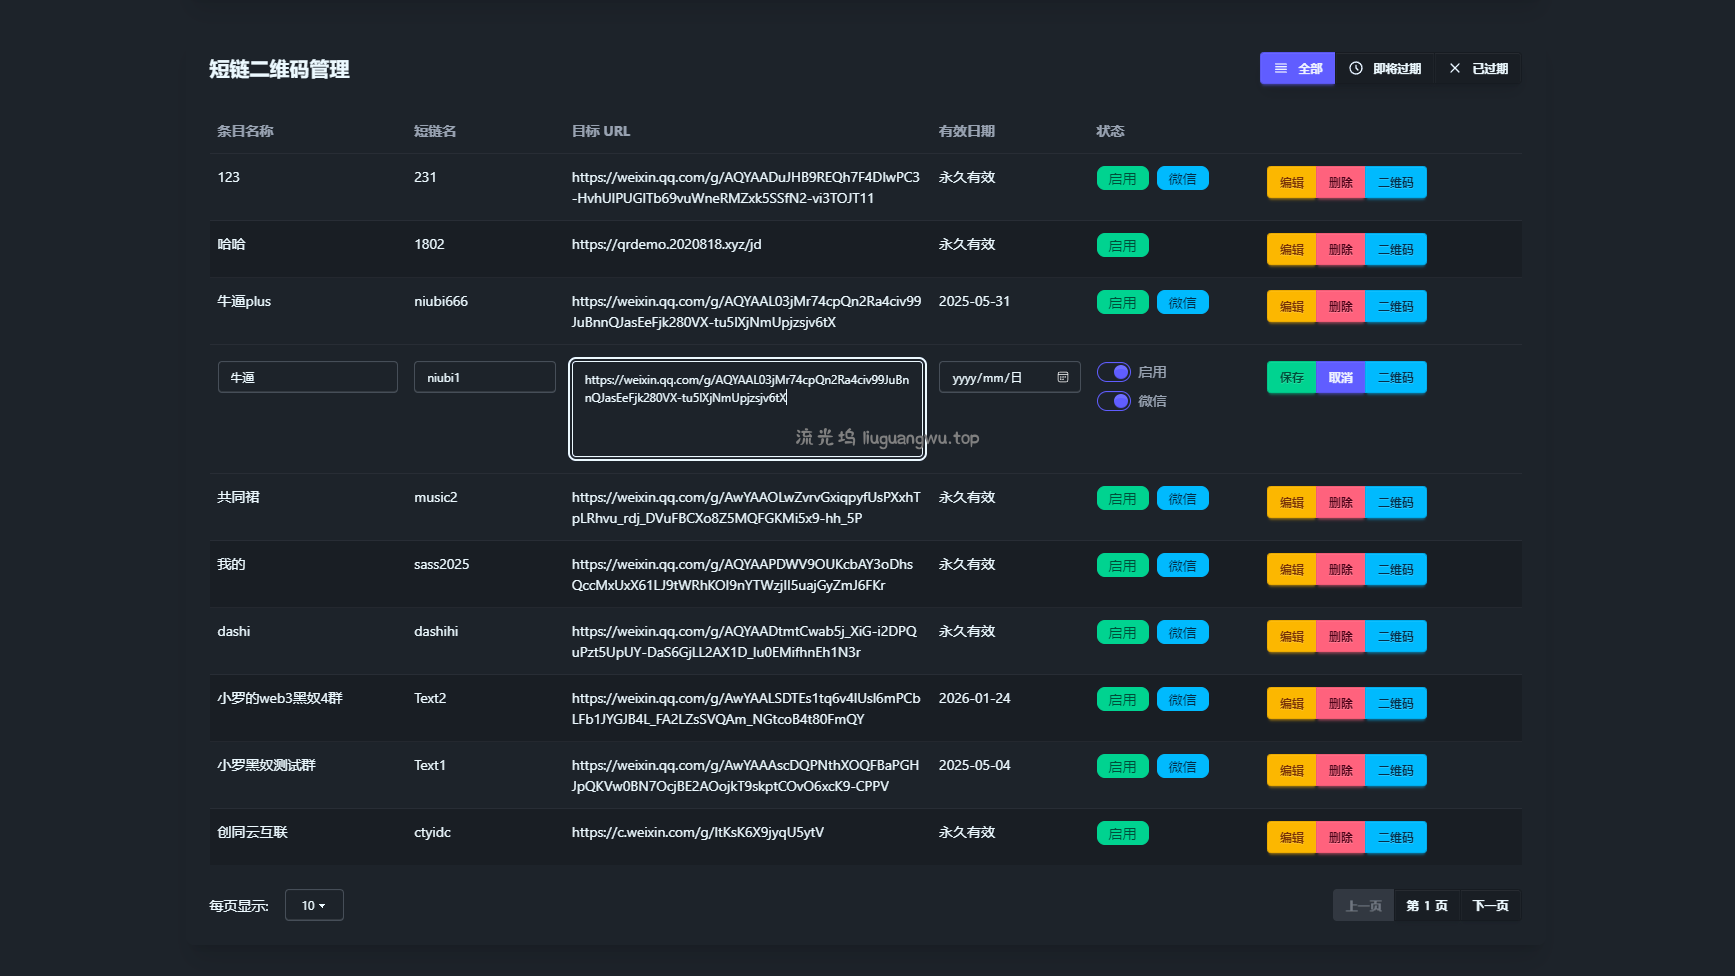
Task: Delete the 牛逼plus row entry
Action: [1340, 307]
